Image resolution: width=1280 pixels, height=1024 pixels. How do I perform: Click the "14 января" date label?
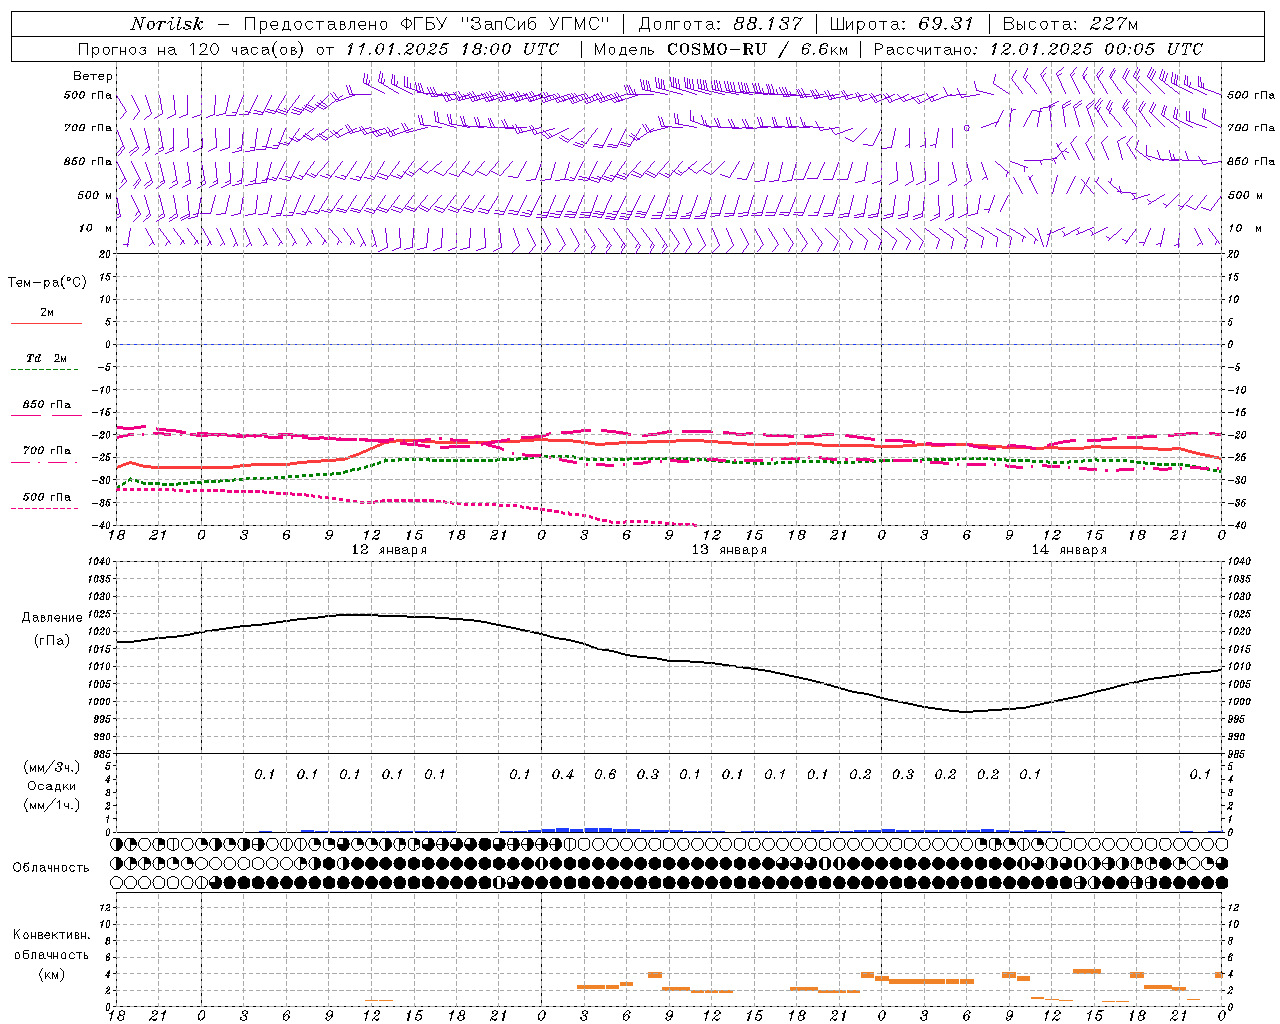point(1069,550)
